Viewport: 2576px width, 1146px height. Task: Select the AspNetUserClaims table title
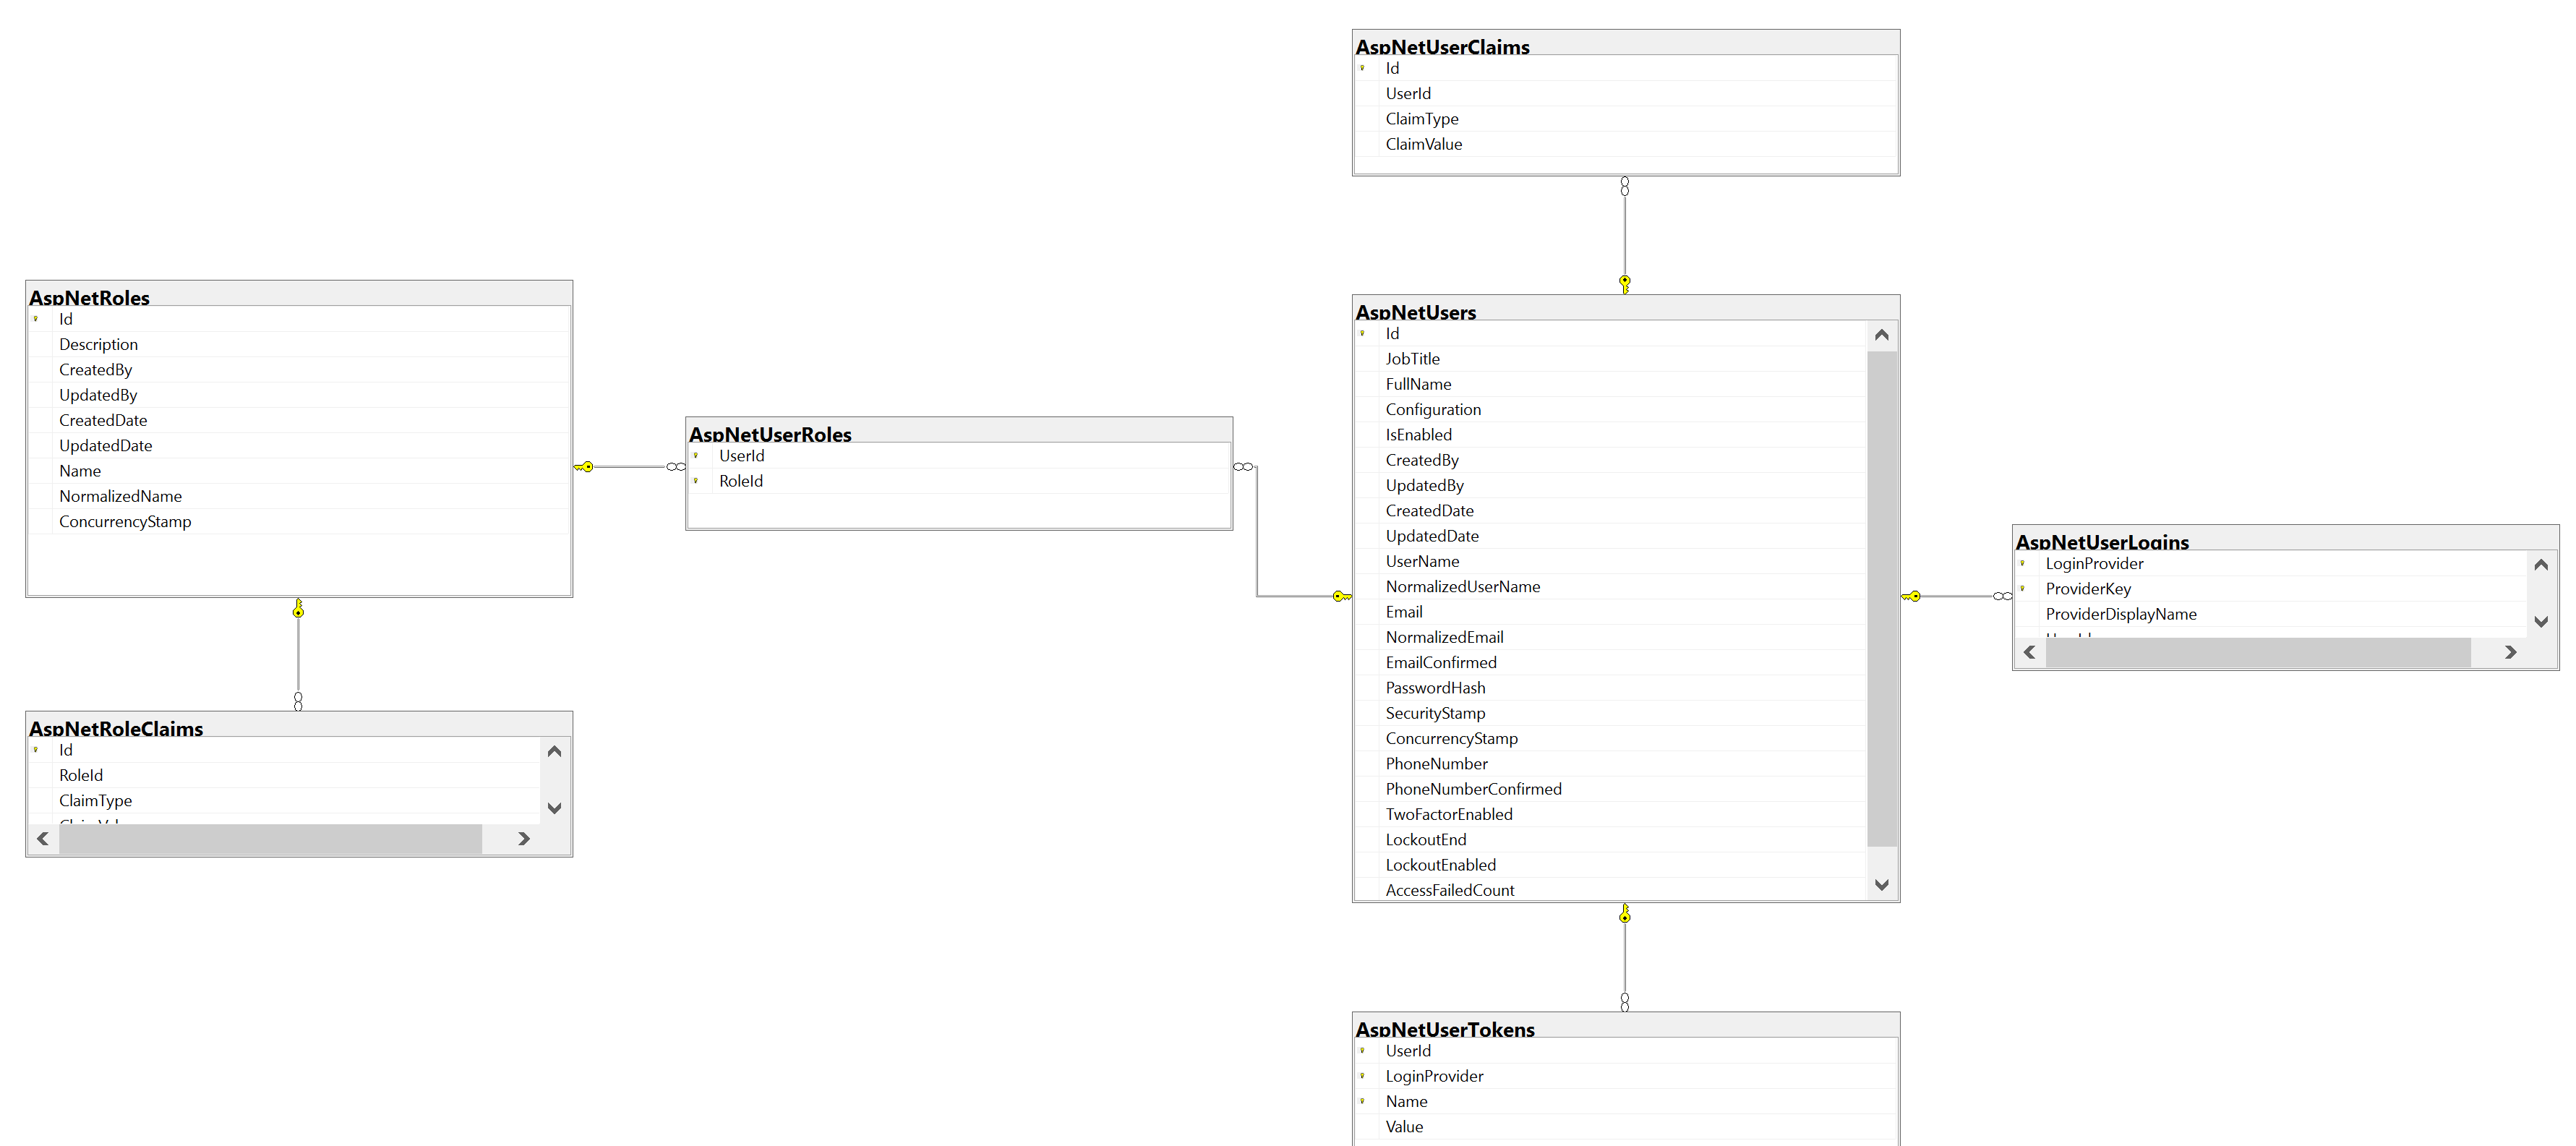coord(1442,47)
